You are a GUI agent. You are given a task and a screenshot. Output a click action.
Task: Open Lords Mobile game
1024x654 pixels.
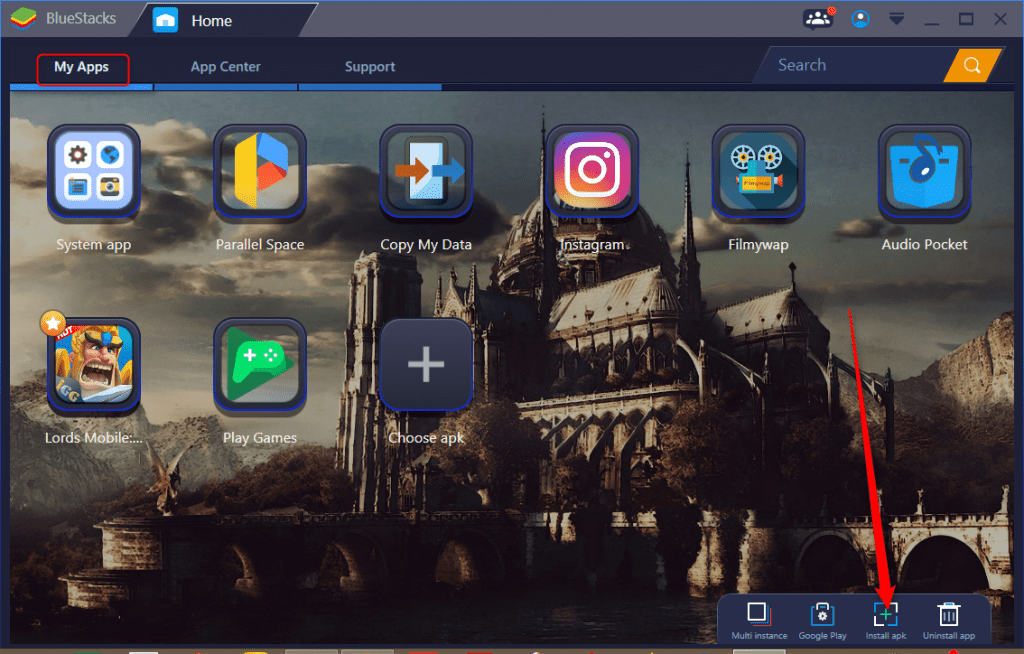tap(93, 365)
